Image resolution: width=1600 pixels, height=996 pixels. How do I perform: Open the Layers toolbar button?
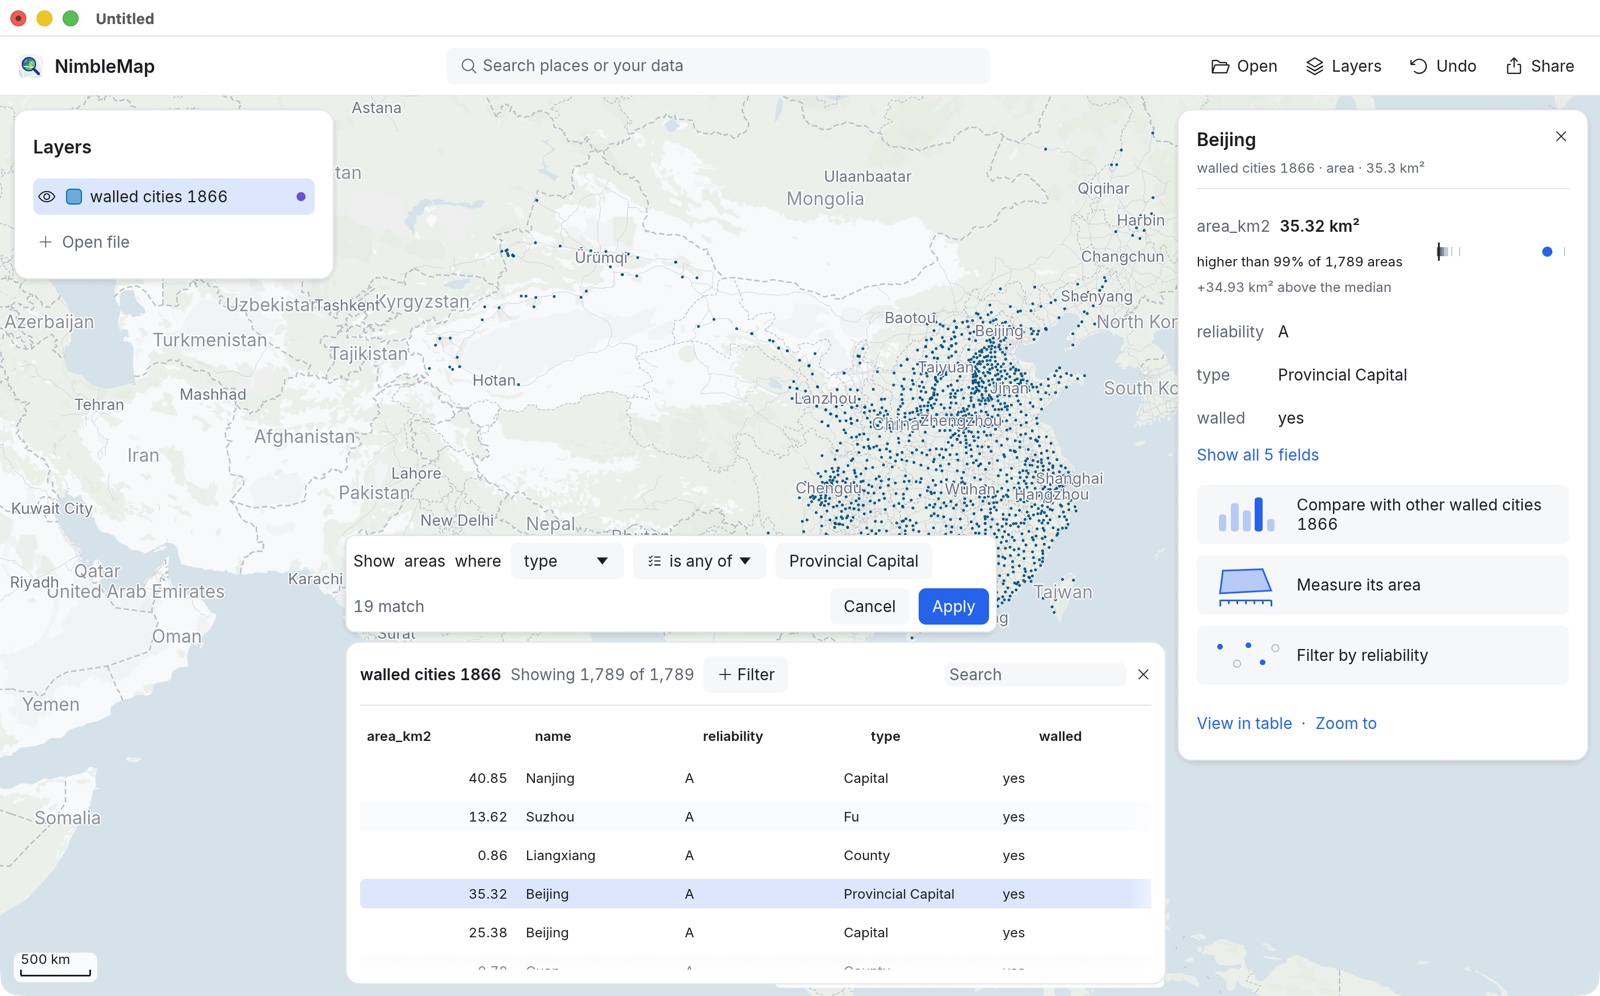click(1344, 66)
